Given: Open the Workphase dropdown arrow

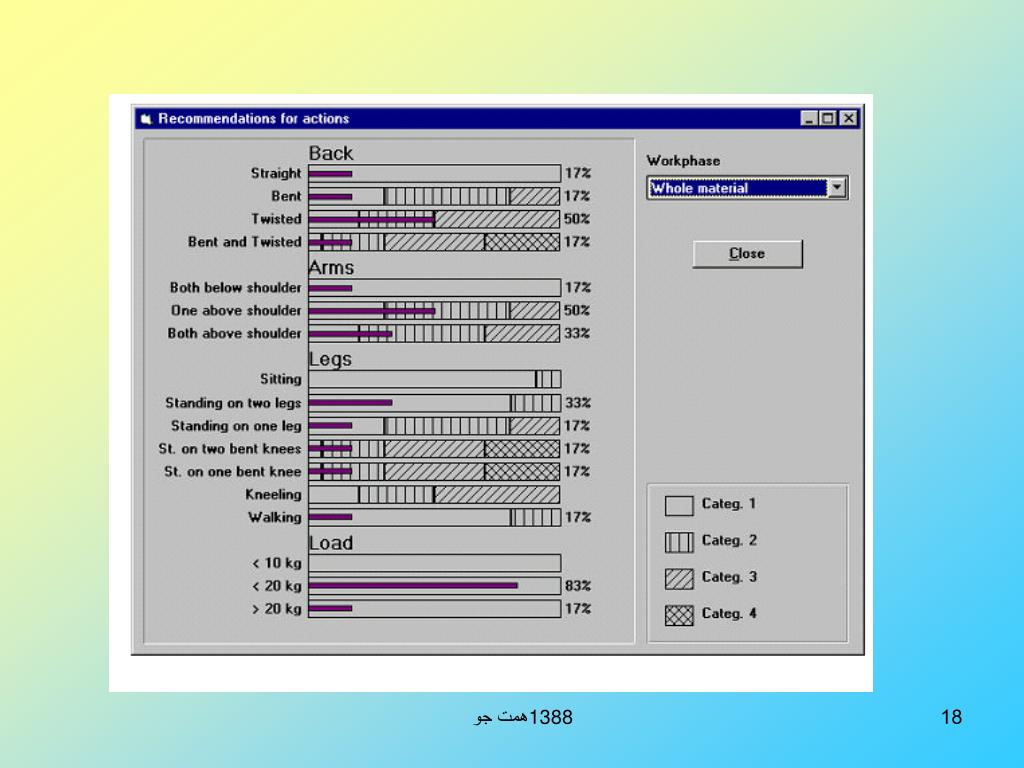Looking at the screenshot, I should coord(837,188).
